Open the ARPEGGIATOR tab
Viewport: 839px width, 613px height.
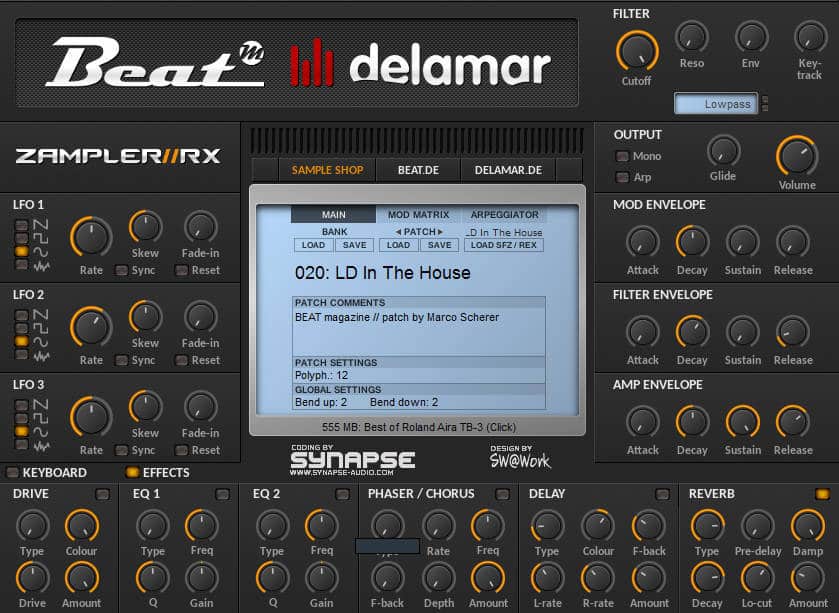click(x=505, y=214)
